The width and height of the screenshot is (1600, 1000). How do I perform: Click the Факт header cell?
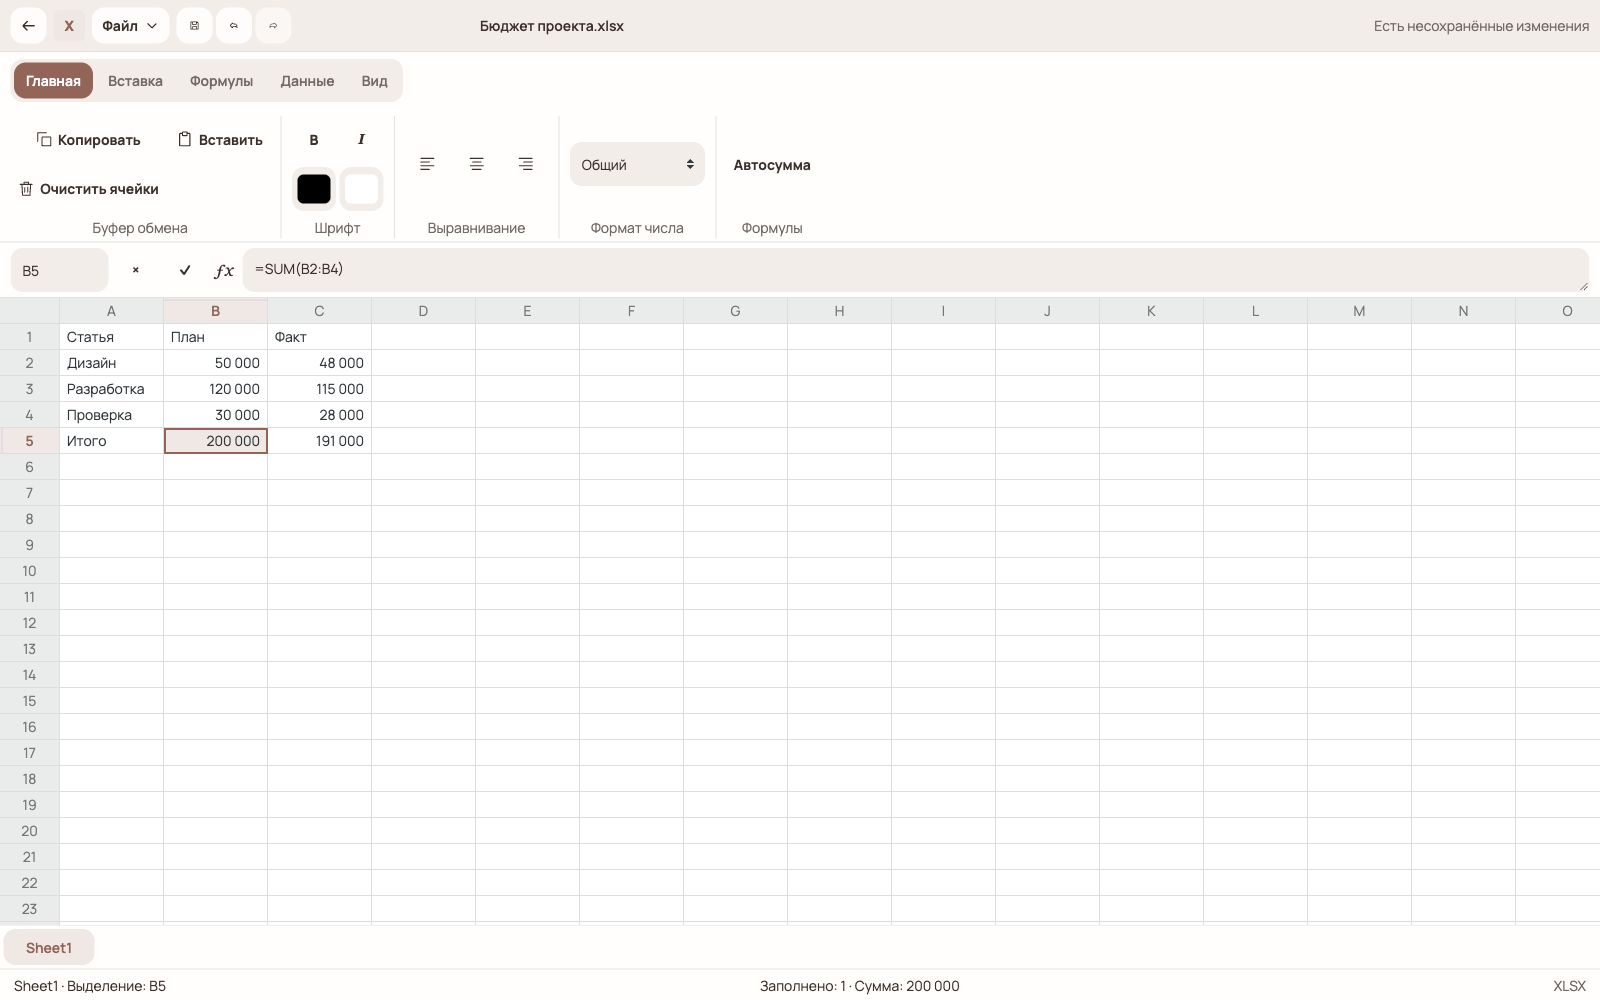tap(319, 337)
